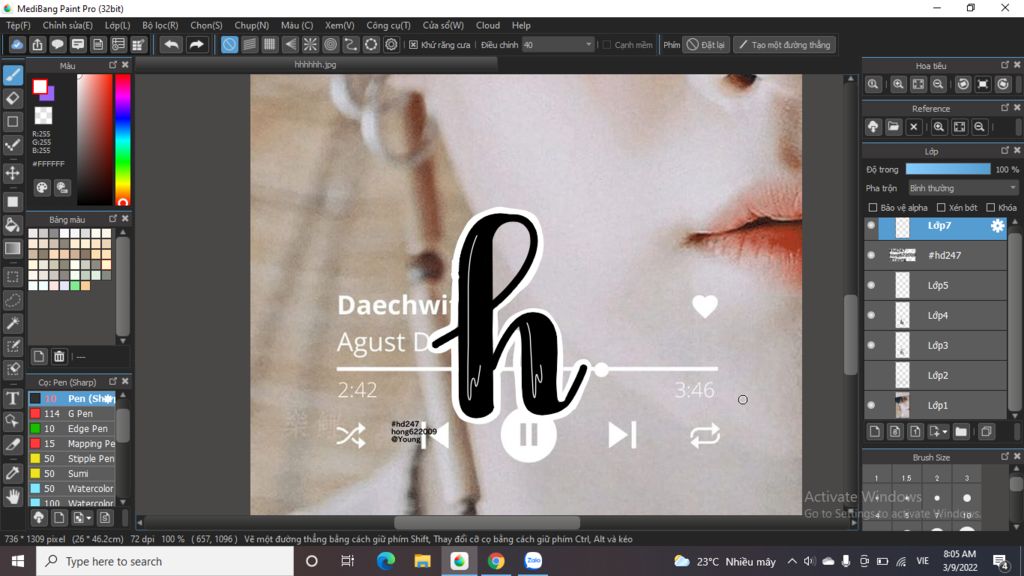This screenshot has width=1024, height=576.
Task: Enable the concentric circle snap icon
Action: point(330,44)
